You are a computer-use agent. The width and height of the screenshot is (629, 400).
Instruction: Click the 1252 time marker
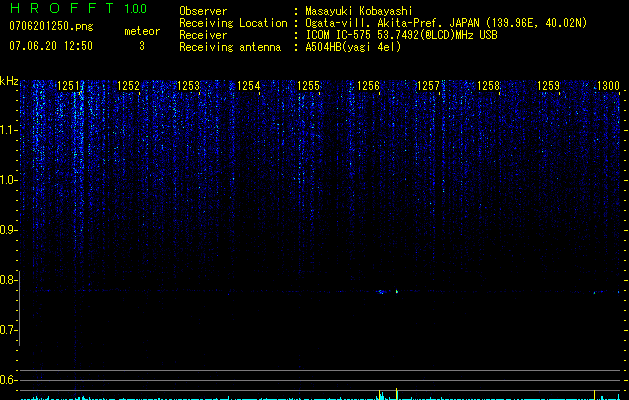pyautogui.click(x=128, y=86)
